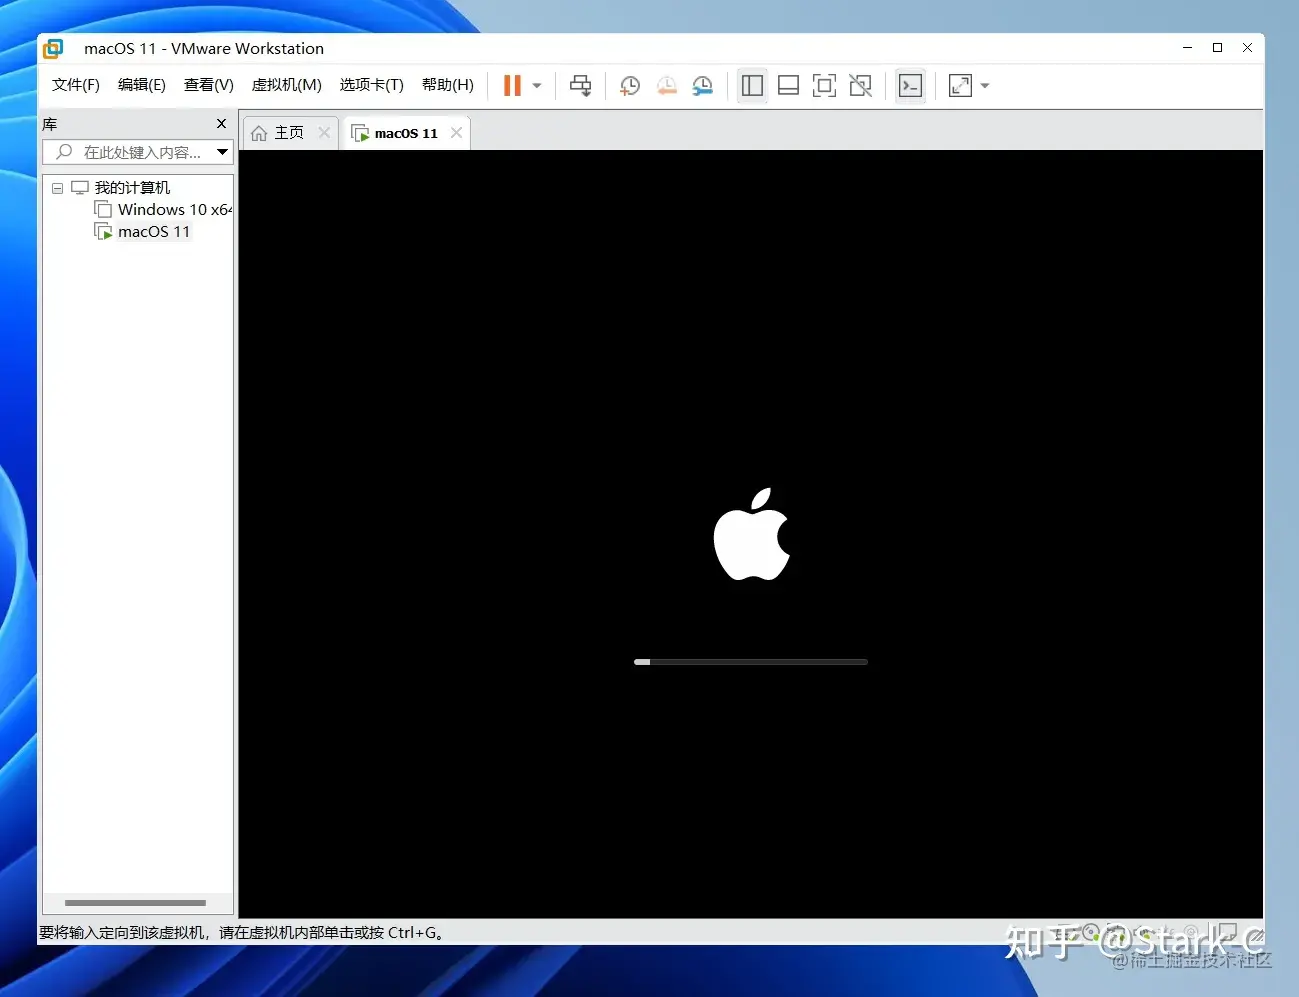Collapse the 我的计算机 tree node
The image size is (1299, 997).
click(x=57, y=188)
